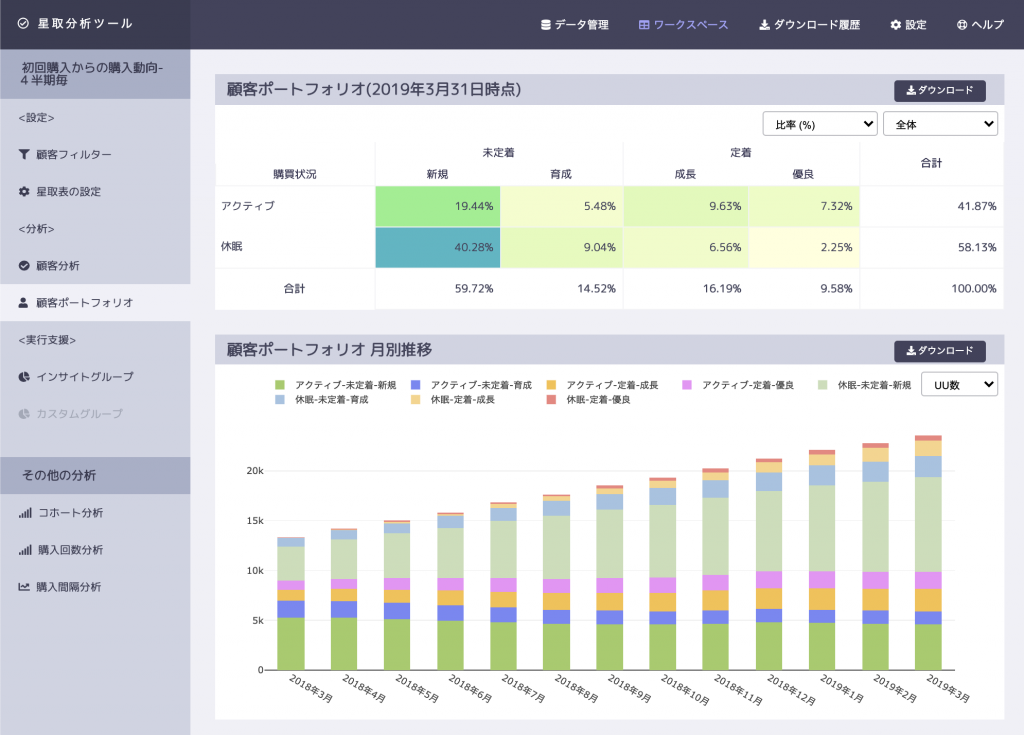Click the blue アクティブ-未定着-育成 legend swatch

[415, 385]
